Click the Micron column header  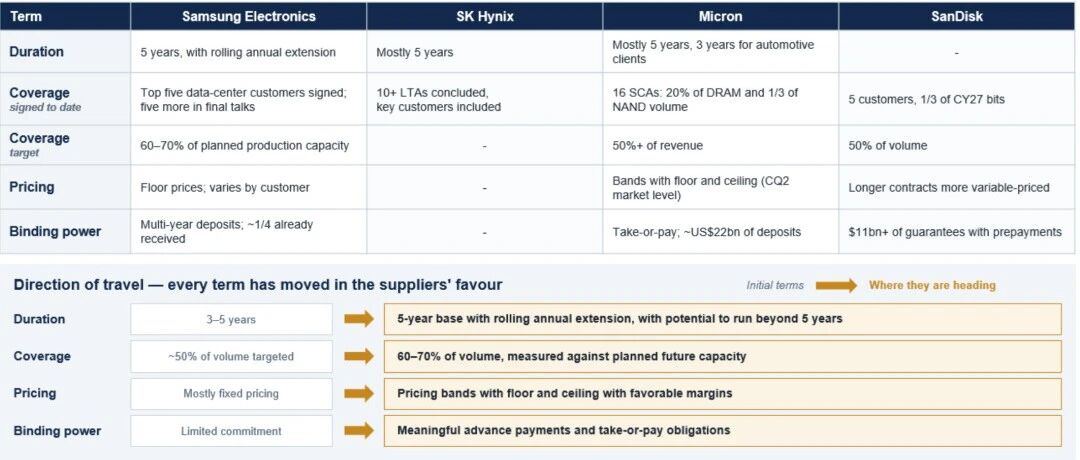pos(721,17)
